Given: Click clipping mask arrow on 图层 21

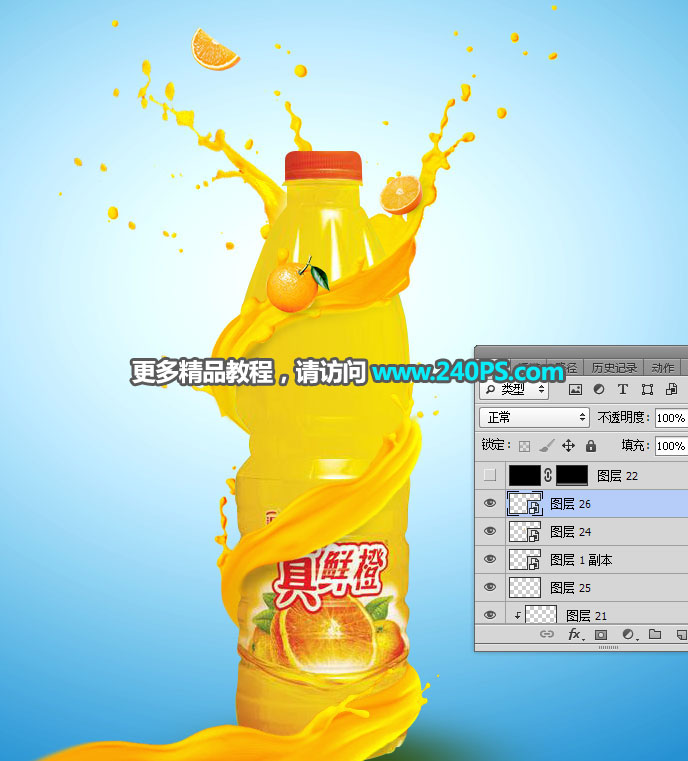Looking at the screenshot, I should (518, 615).
